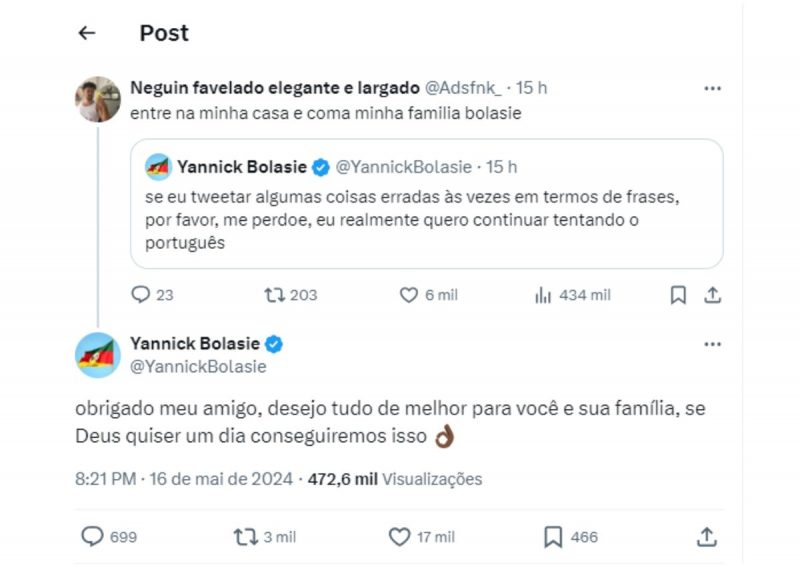Bookmark the Adsfnk_ quote tweet
This screenshot has width=800, height=567.
point(678,295)
